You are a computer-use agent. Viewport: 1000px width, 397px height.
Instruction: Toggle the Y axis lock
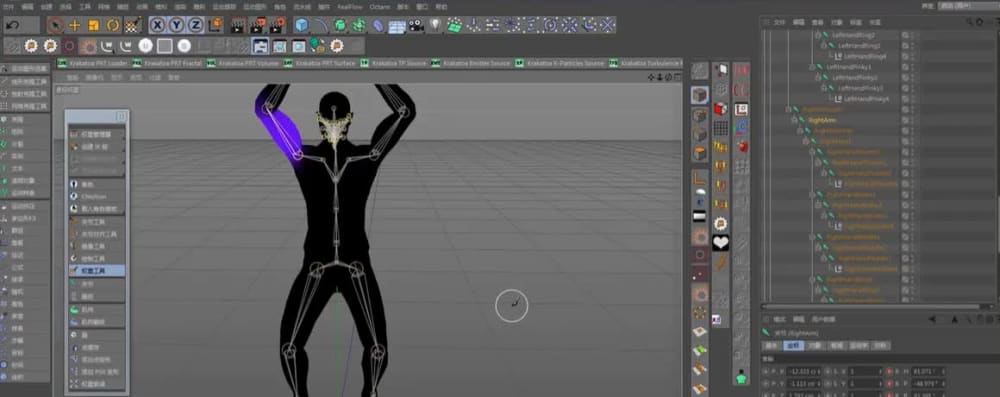tap(177, 25)
